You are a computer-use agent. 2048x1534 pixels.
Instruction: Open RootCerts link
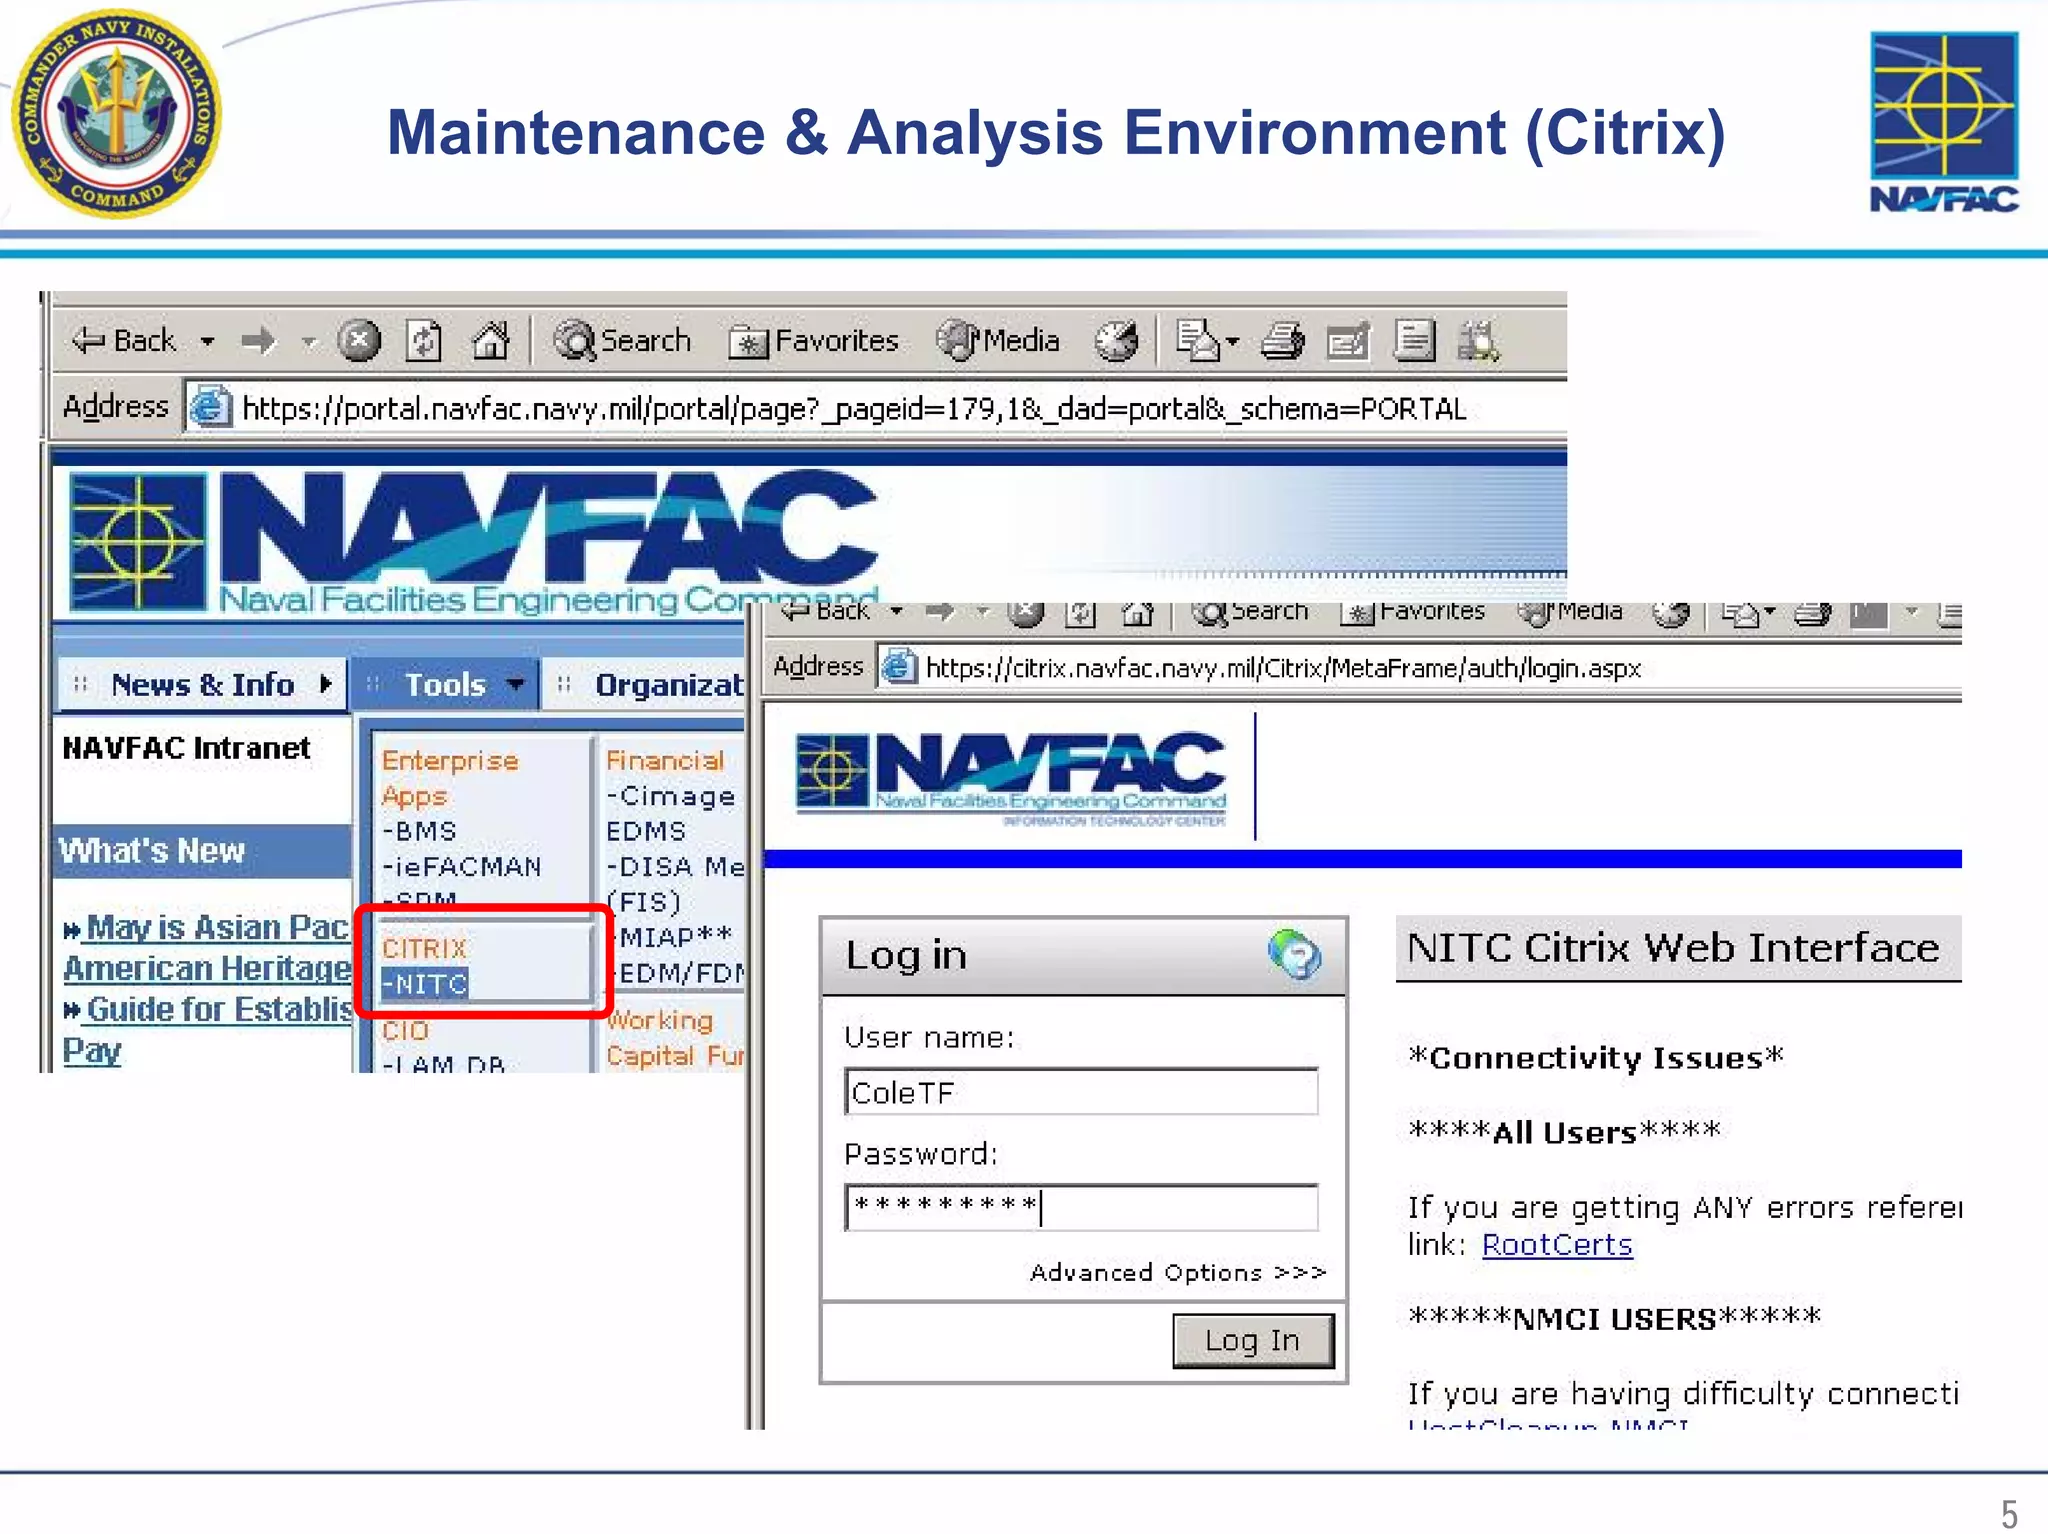click(1556, 1245)
